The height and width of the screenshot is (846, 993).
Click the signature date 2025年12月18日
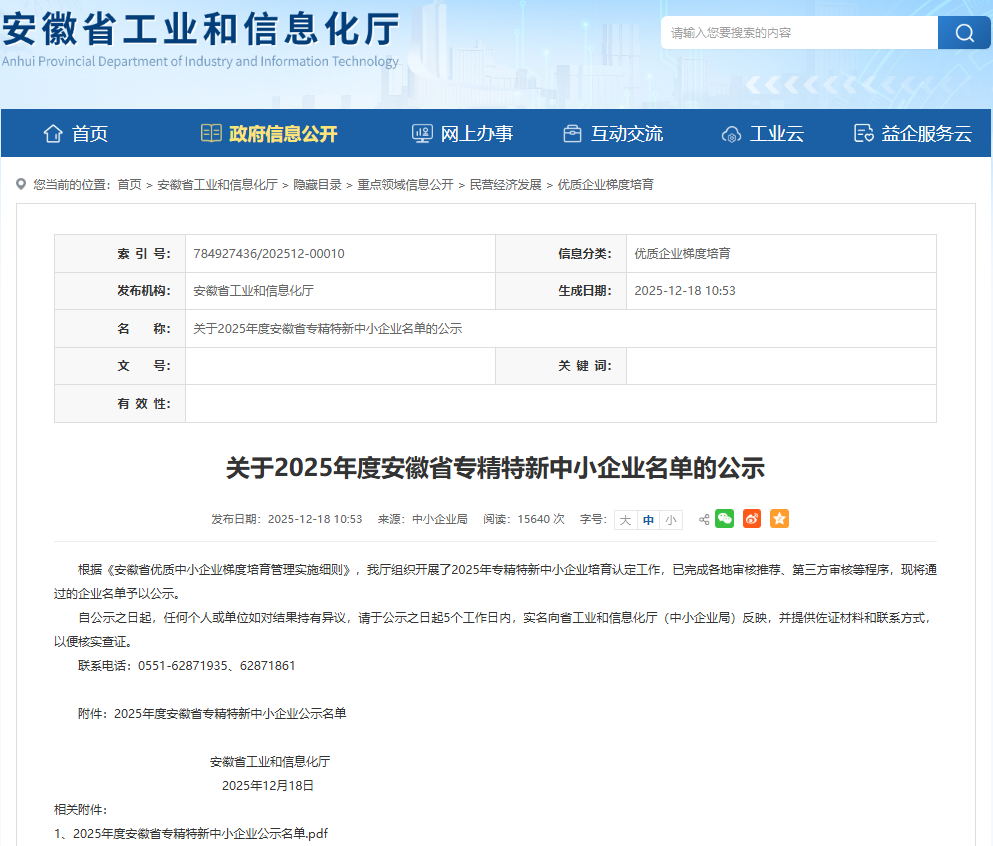268,785
